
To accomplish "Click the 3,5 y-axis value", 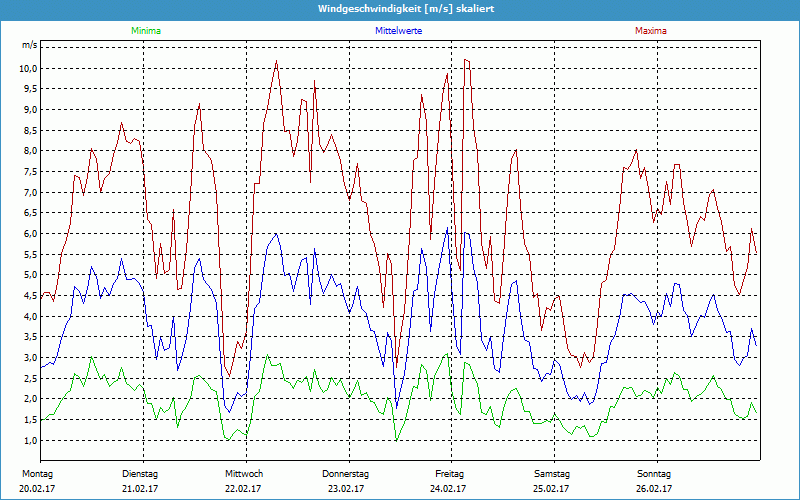I will coord(30,337).
